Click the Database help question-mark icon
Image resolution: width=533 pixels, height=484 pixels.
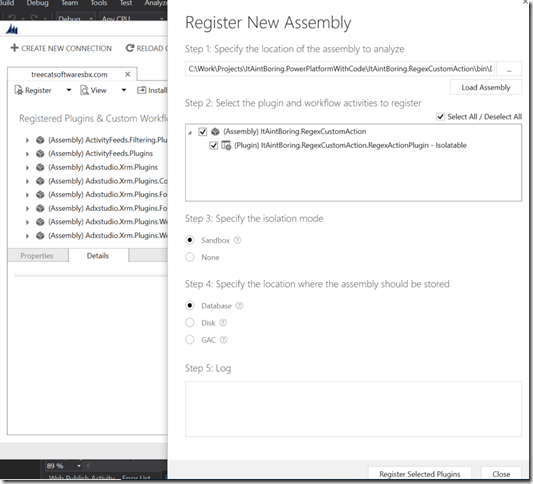pos(239,306)
